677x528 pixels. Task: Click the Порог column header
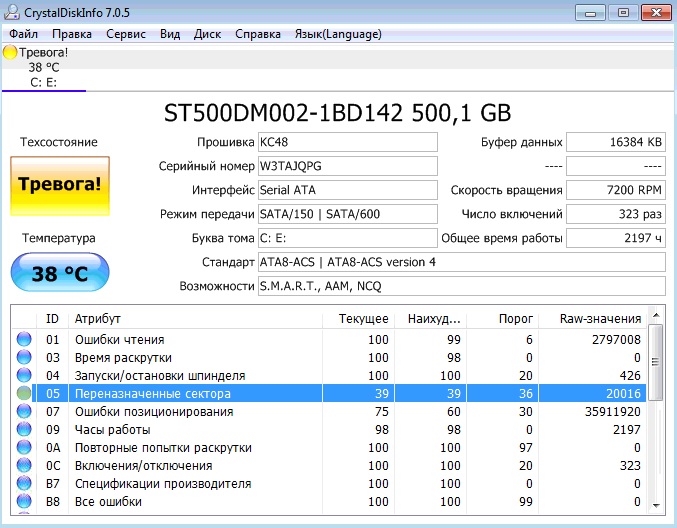pos(503,319)
